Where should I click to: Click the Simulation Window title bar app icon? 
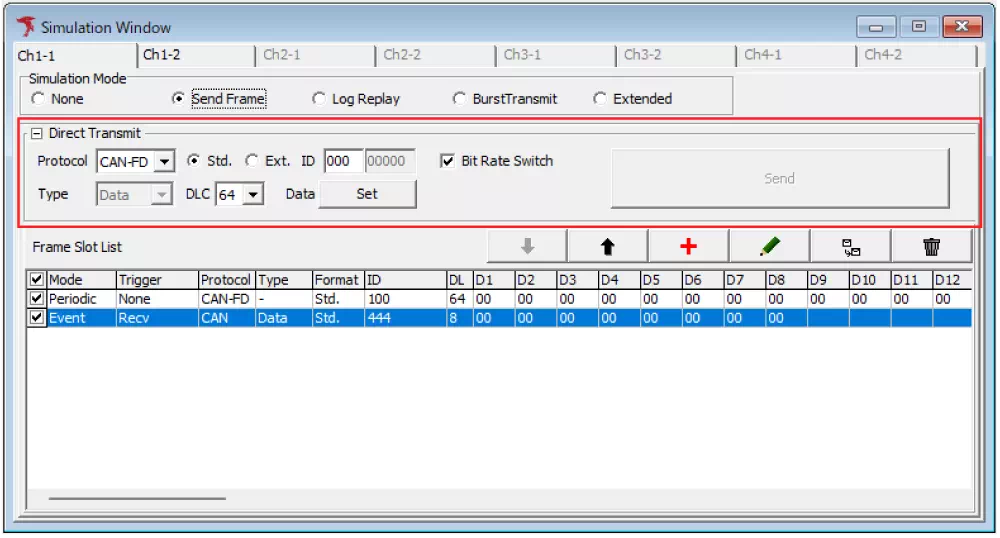point(25,27)
